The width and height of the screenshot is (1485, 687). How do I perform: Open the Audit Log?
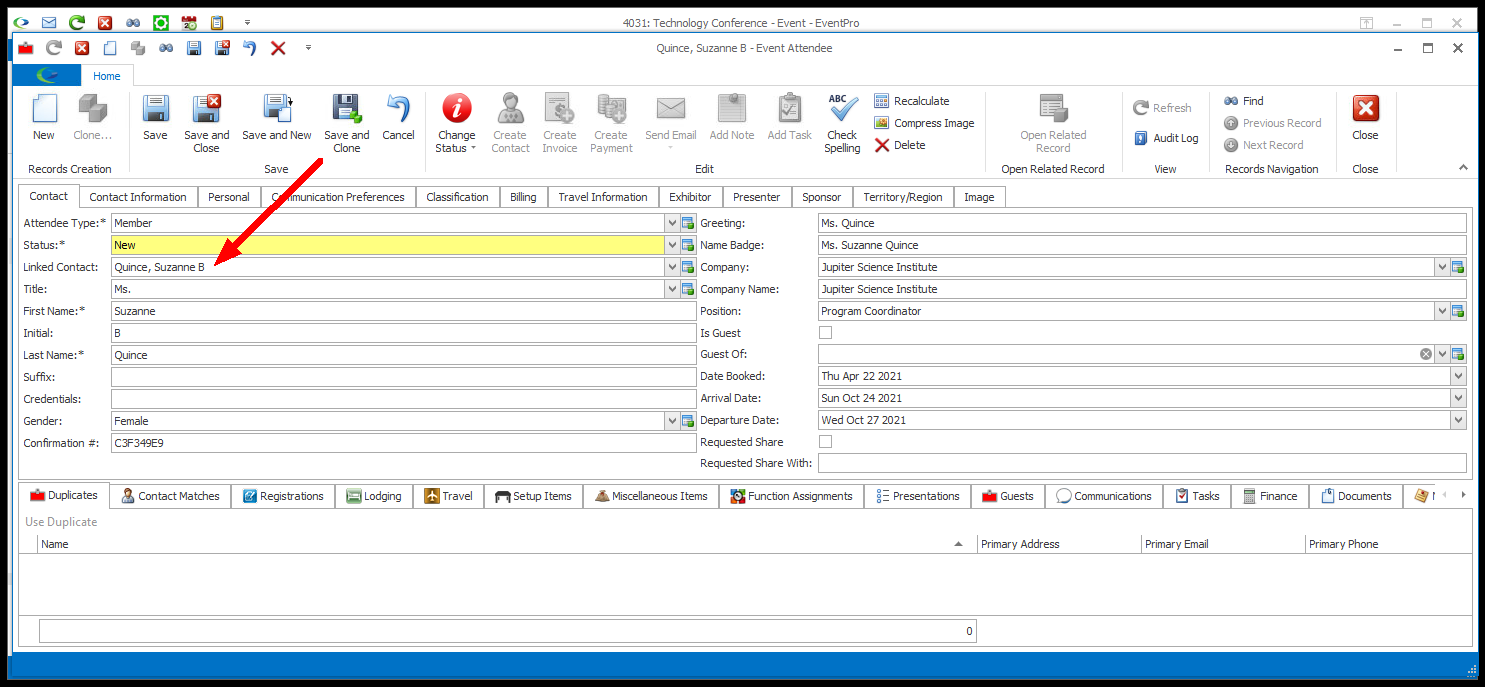coord(1166,138)
